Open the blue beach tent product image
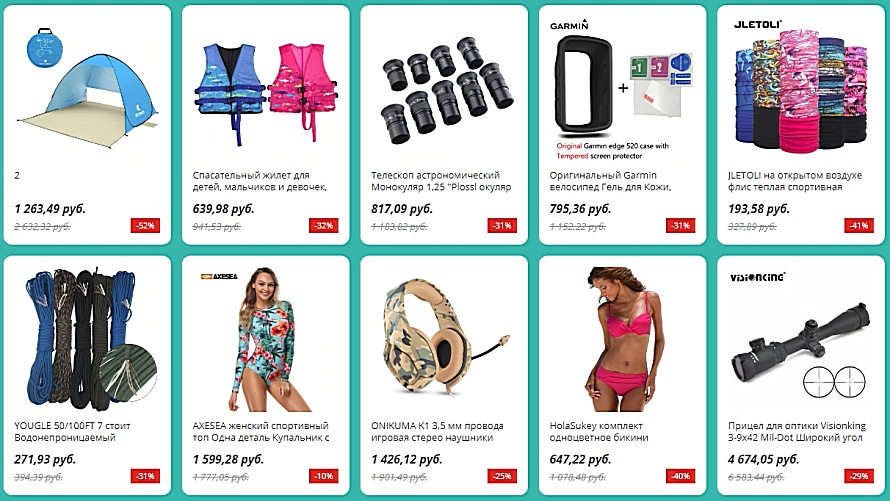 coord(87,88)
